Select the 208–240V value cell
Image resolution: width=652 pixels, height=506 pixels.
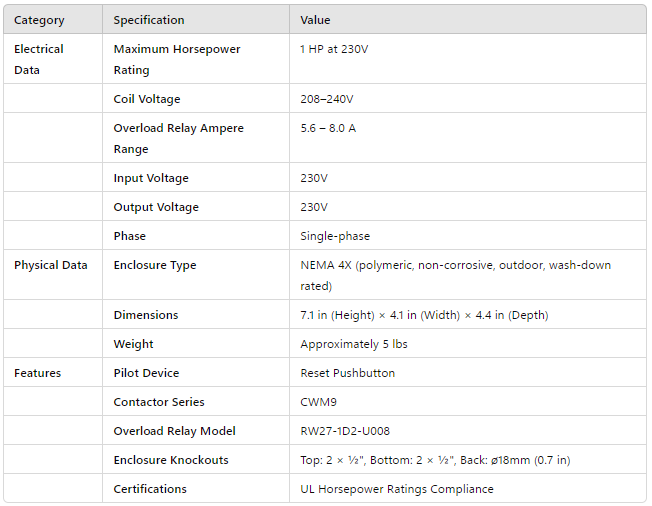pos(327,99)
